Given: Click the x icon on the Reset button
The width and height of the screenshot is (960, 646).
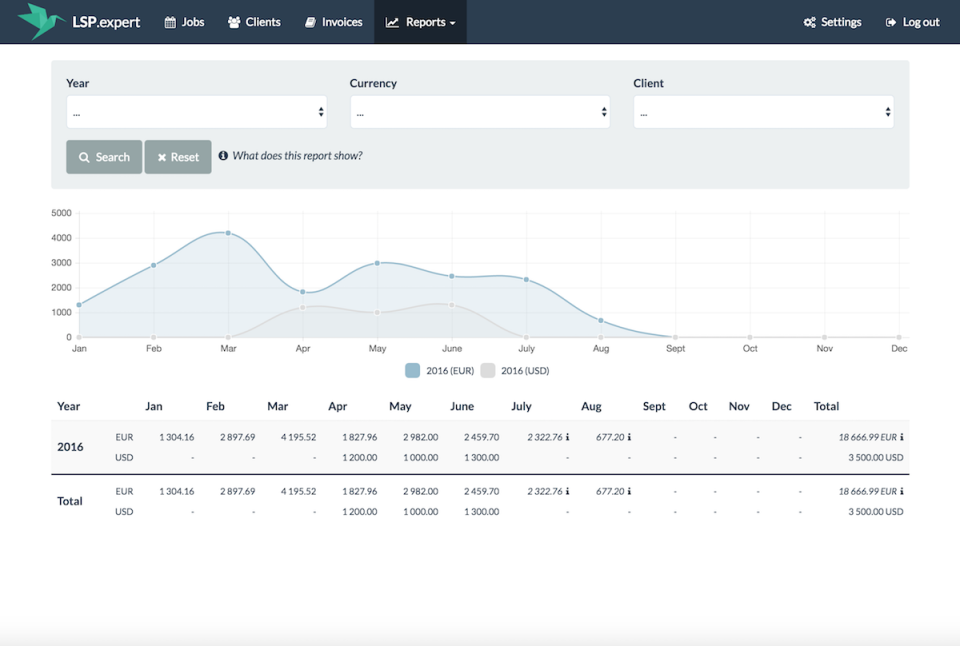Looking at the screenshot, I should 162,156.
